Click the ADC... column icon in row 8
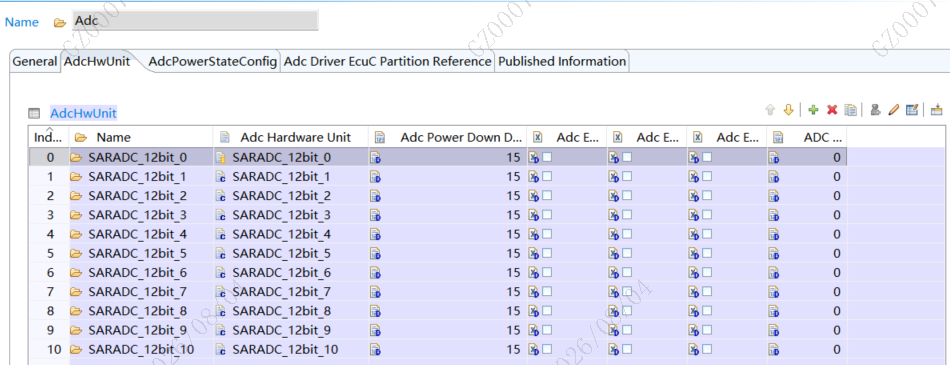950x365 pixels. tap(774, 312)
